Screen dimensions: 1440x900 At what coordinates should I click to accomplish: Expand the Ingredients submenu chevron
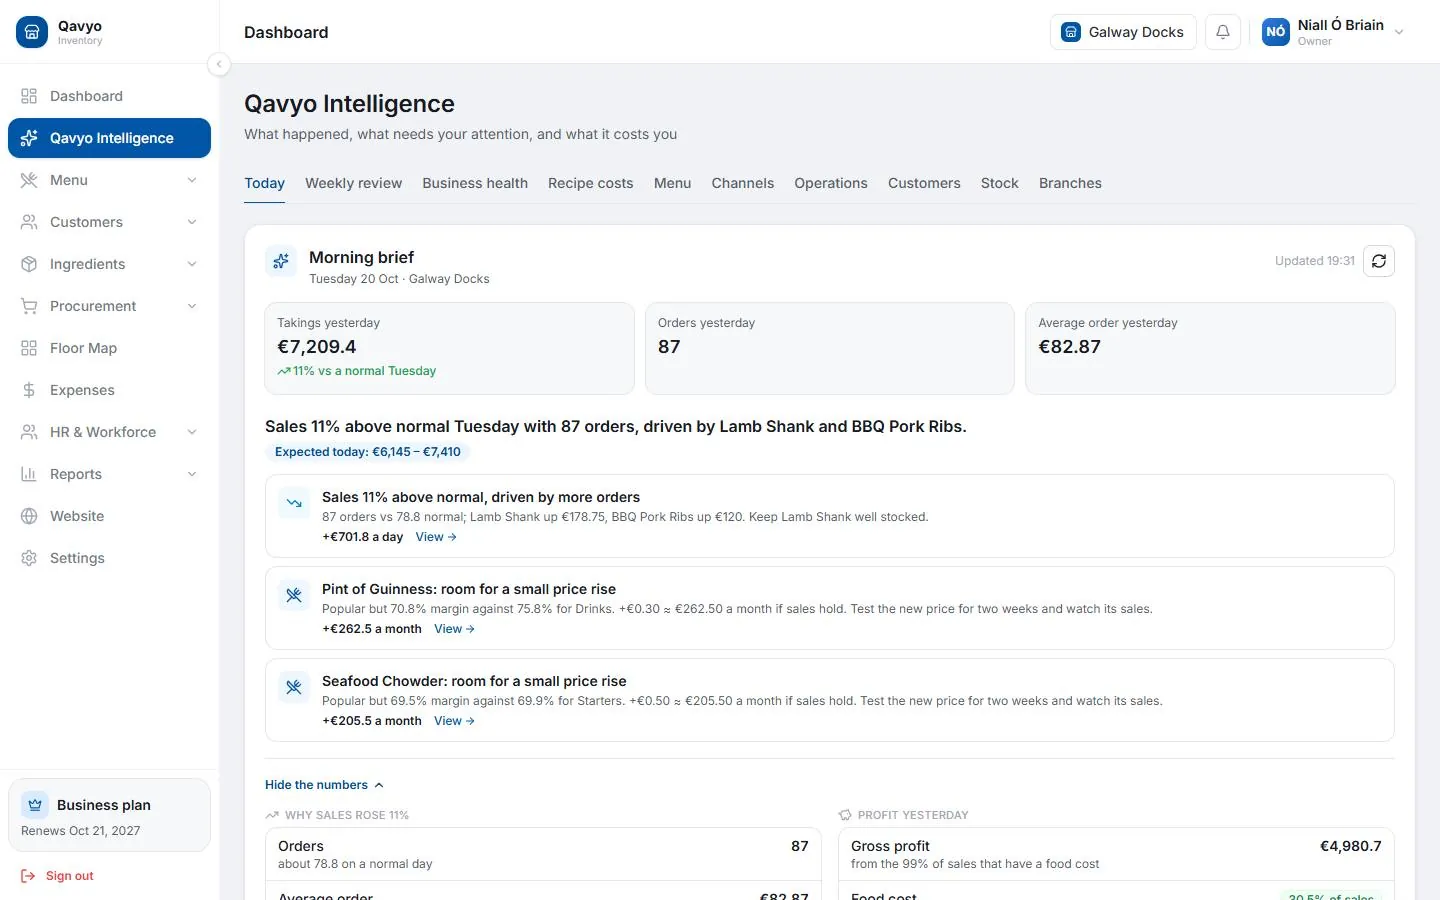[192, 264]
